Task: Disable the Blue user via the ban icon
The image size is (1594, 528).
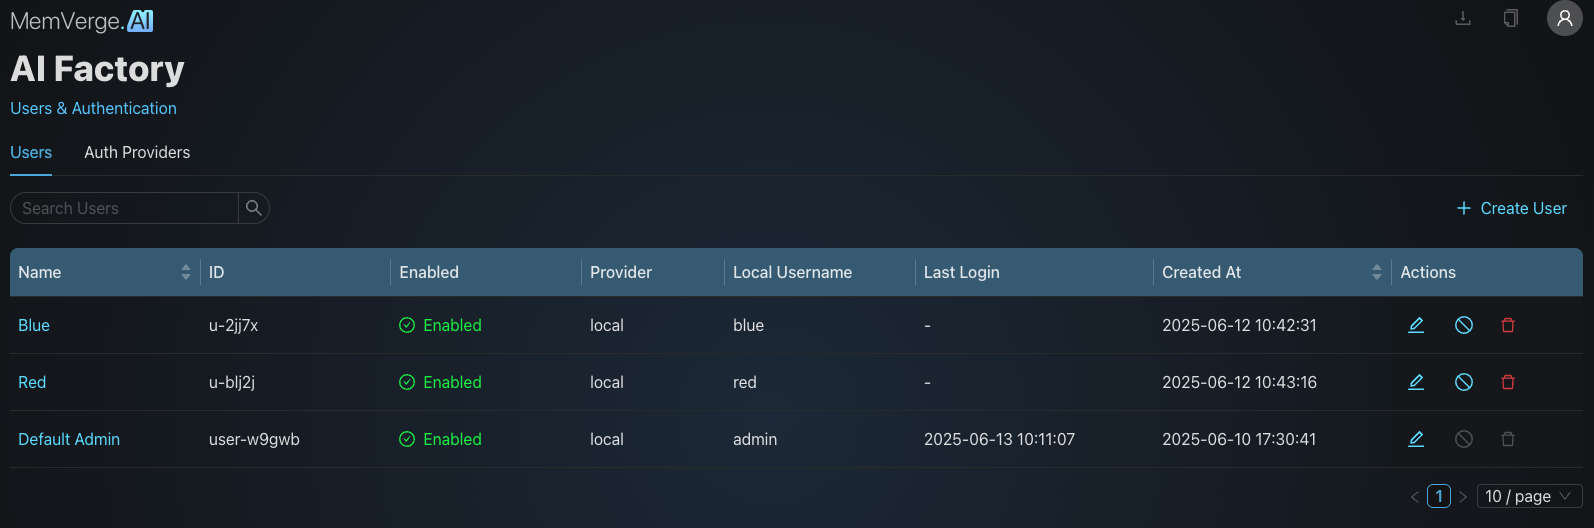Action: pyautogui.click(x=1463, y=325)
